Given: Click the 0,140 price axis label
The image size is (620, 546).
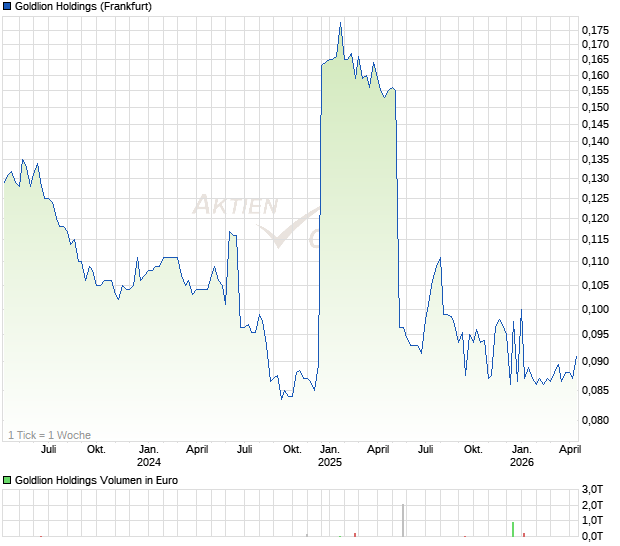Looking at the screenshot, I should tap(595, 141).
